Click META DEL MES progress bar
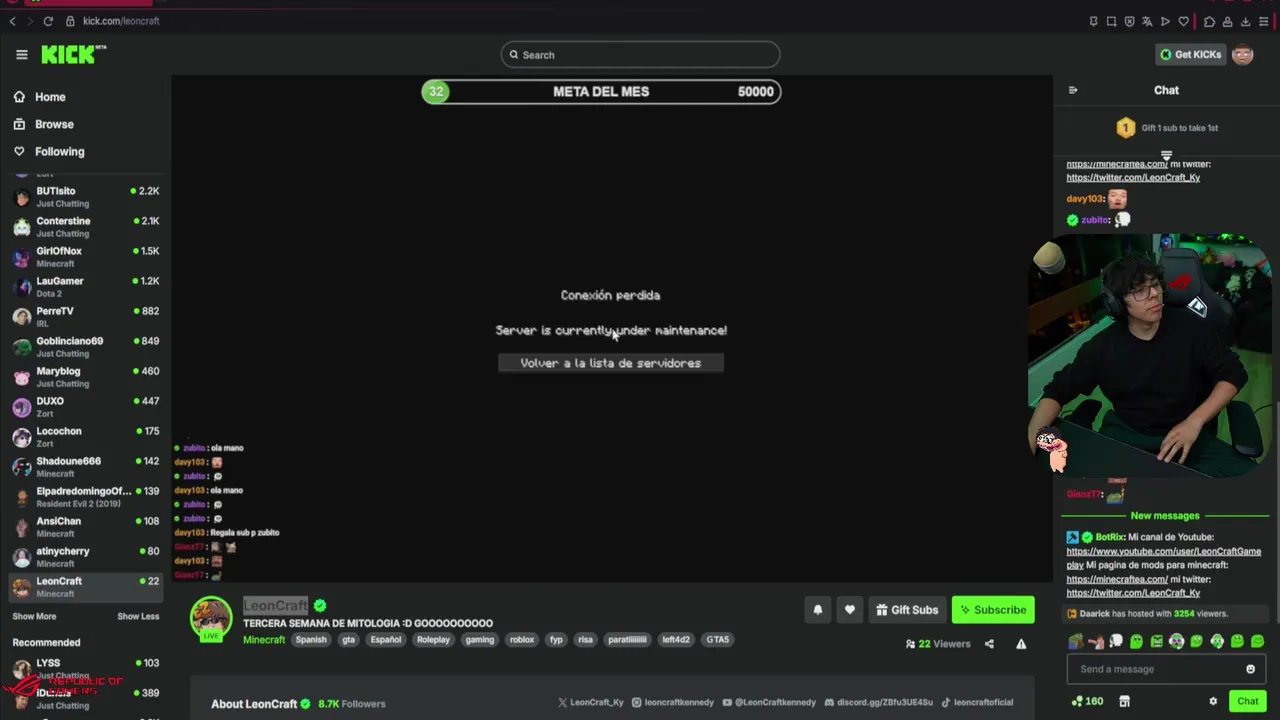 pyautogui.click(x=601, y=91)
